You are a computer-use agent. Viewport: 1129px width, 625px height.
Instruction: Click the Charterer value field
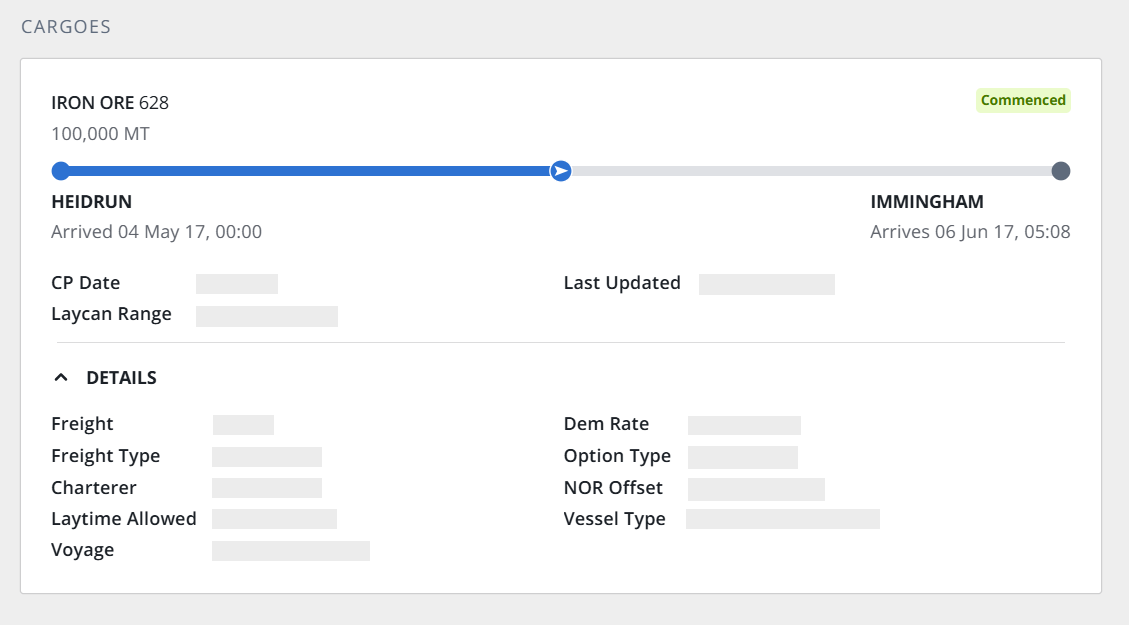[x=267, y=488]
